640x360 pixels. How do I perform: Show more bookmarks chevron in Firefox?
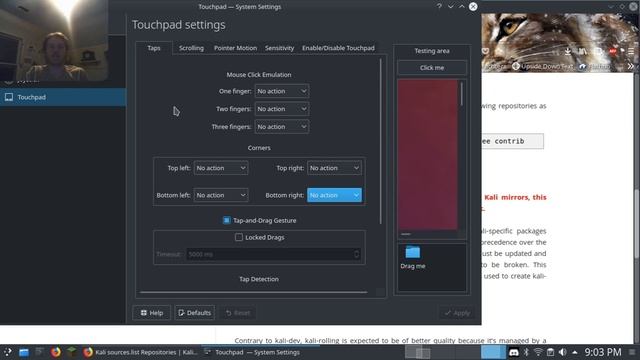coord(631,66)
